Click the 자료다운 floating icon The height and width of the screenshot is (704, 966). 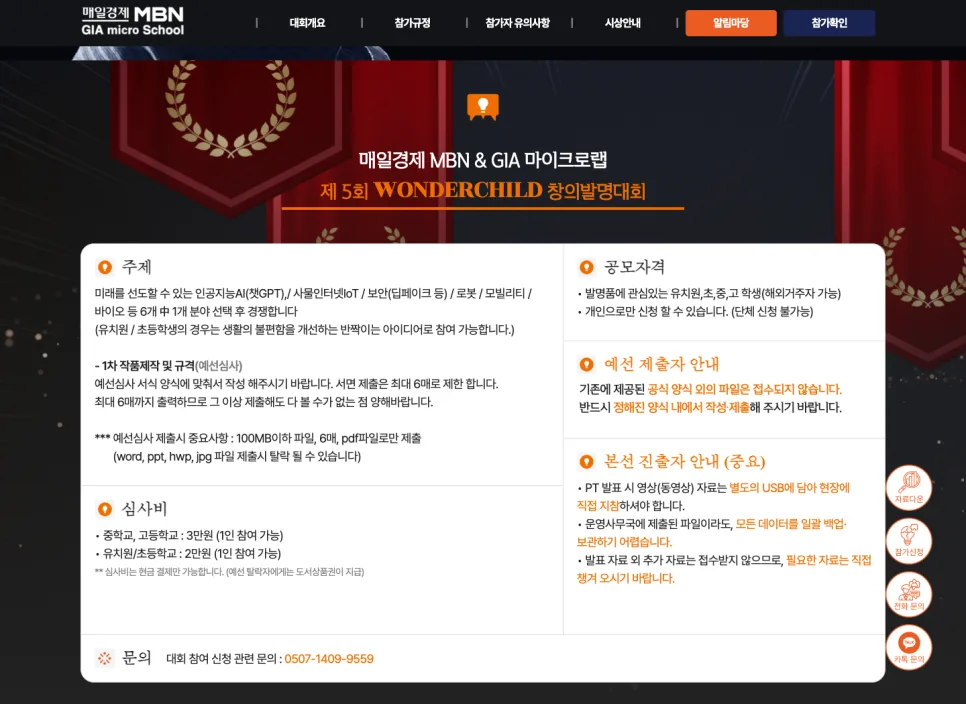click(x=909, y=488)
